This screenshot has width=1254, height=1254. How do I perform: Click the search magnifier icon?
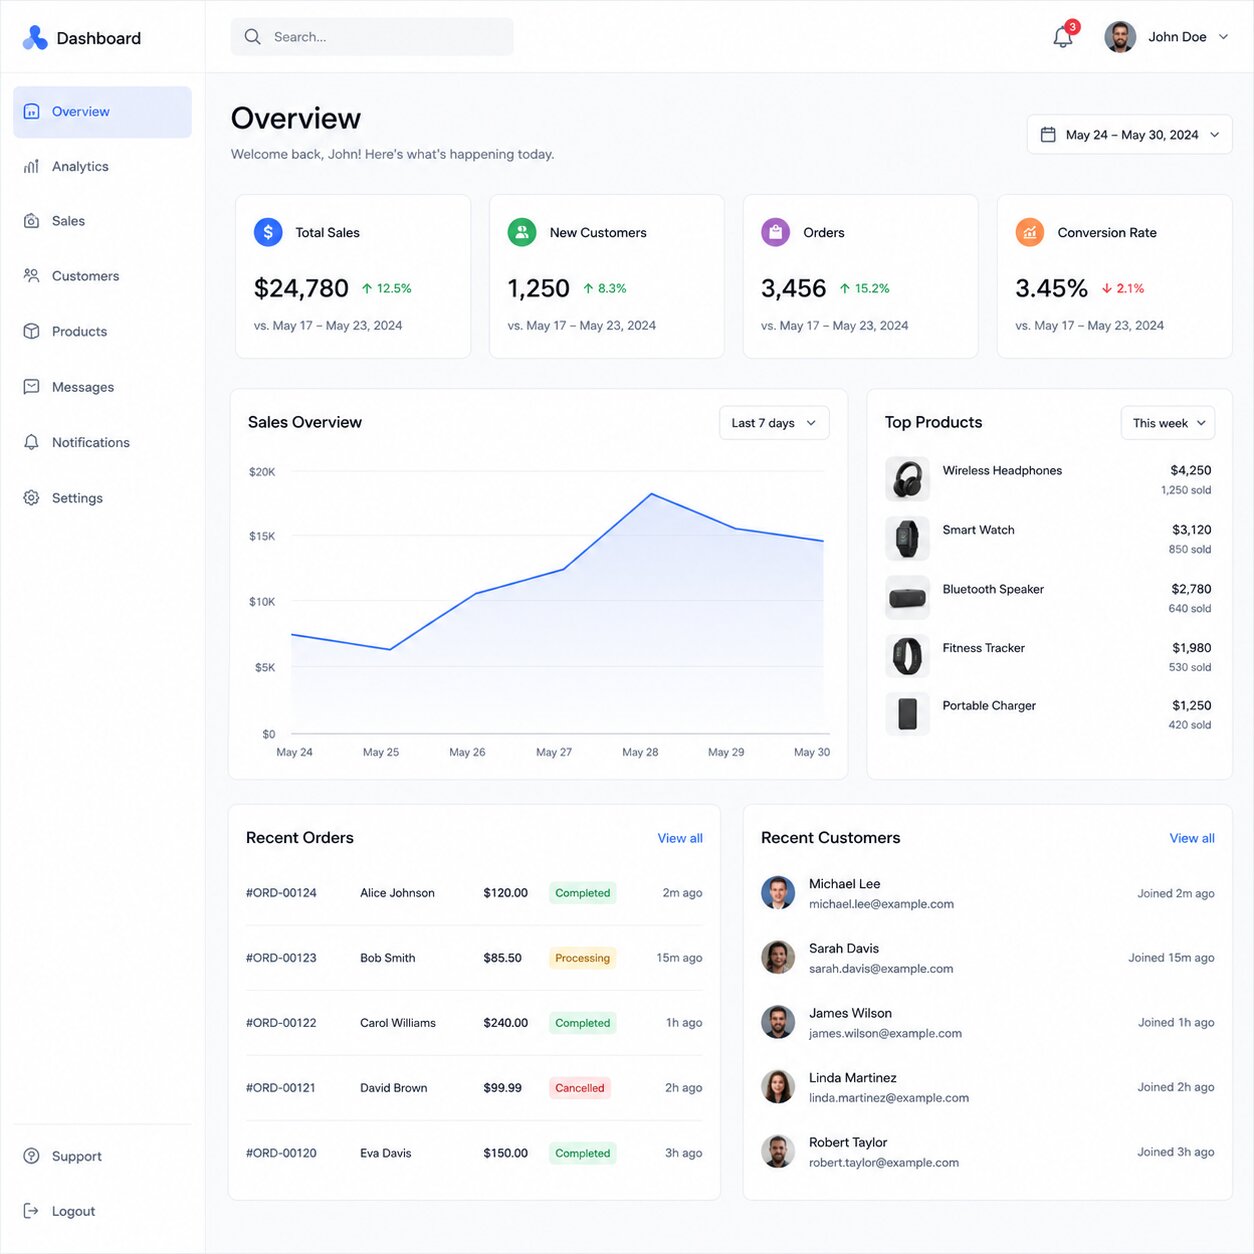(253, 37)
